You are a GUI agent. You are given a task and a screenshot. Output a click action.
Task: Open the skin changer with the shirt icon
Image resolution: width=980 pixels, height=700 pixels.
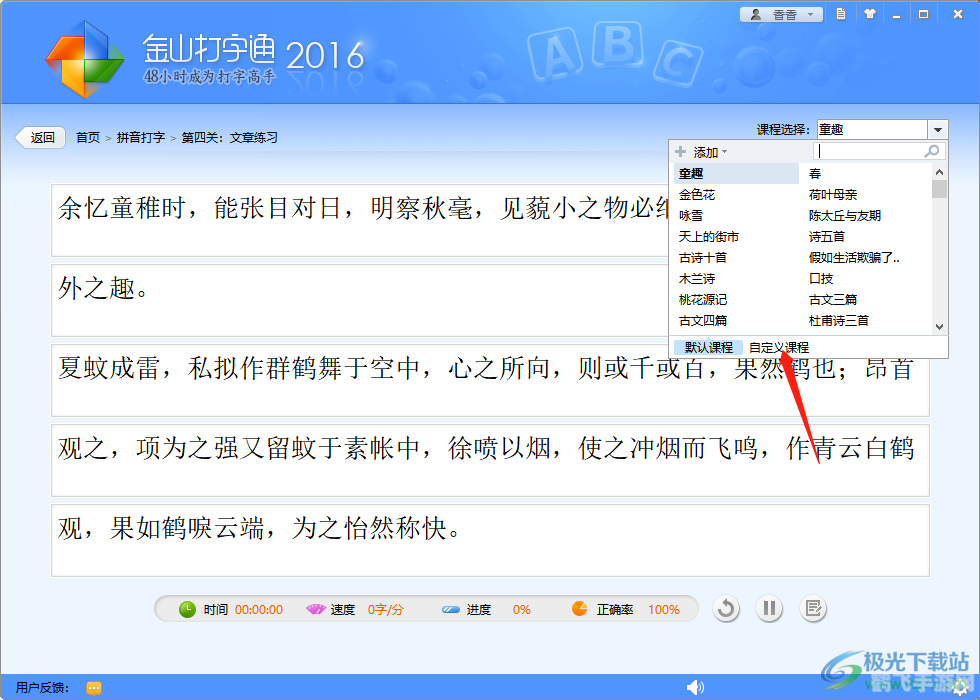point(870,13)
